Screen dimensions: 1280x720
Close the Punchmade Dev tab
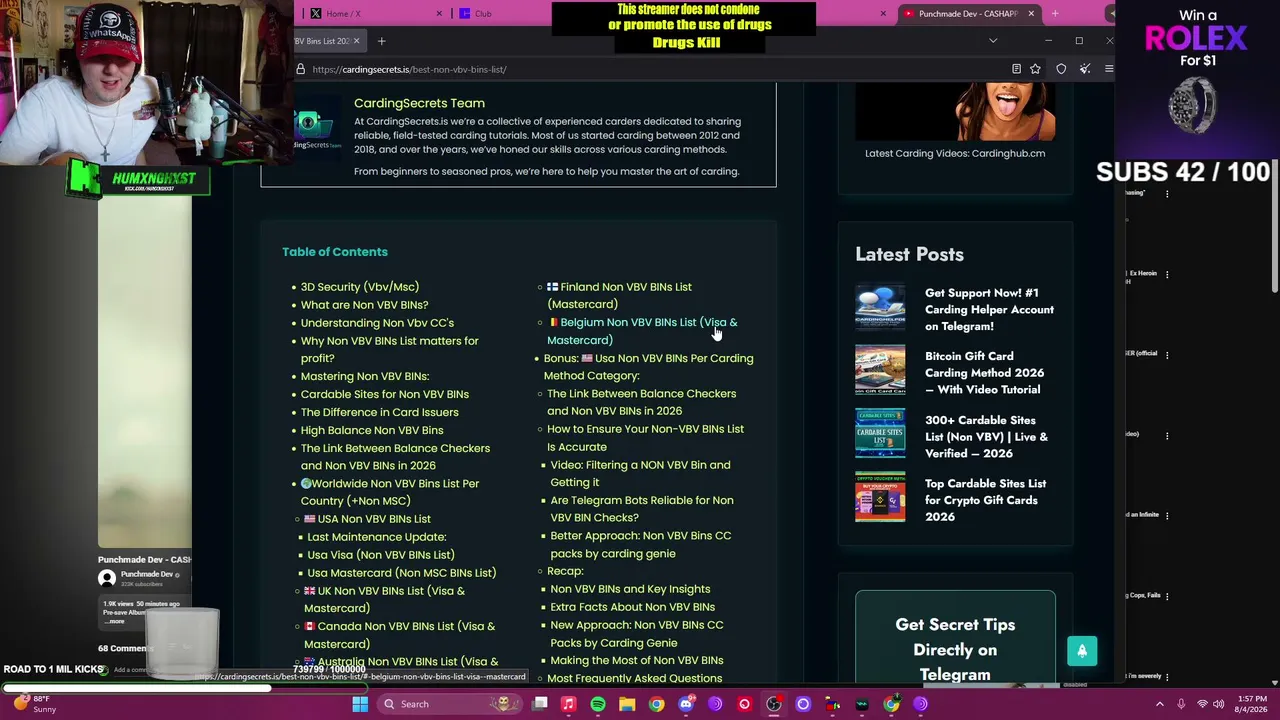(1030, 13)
